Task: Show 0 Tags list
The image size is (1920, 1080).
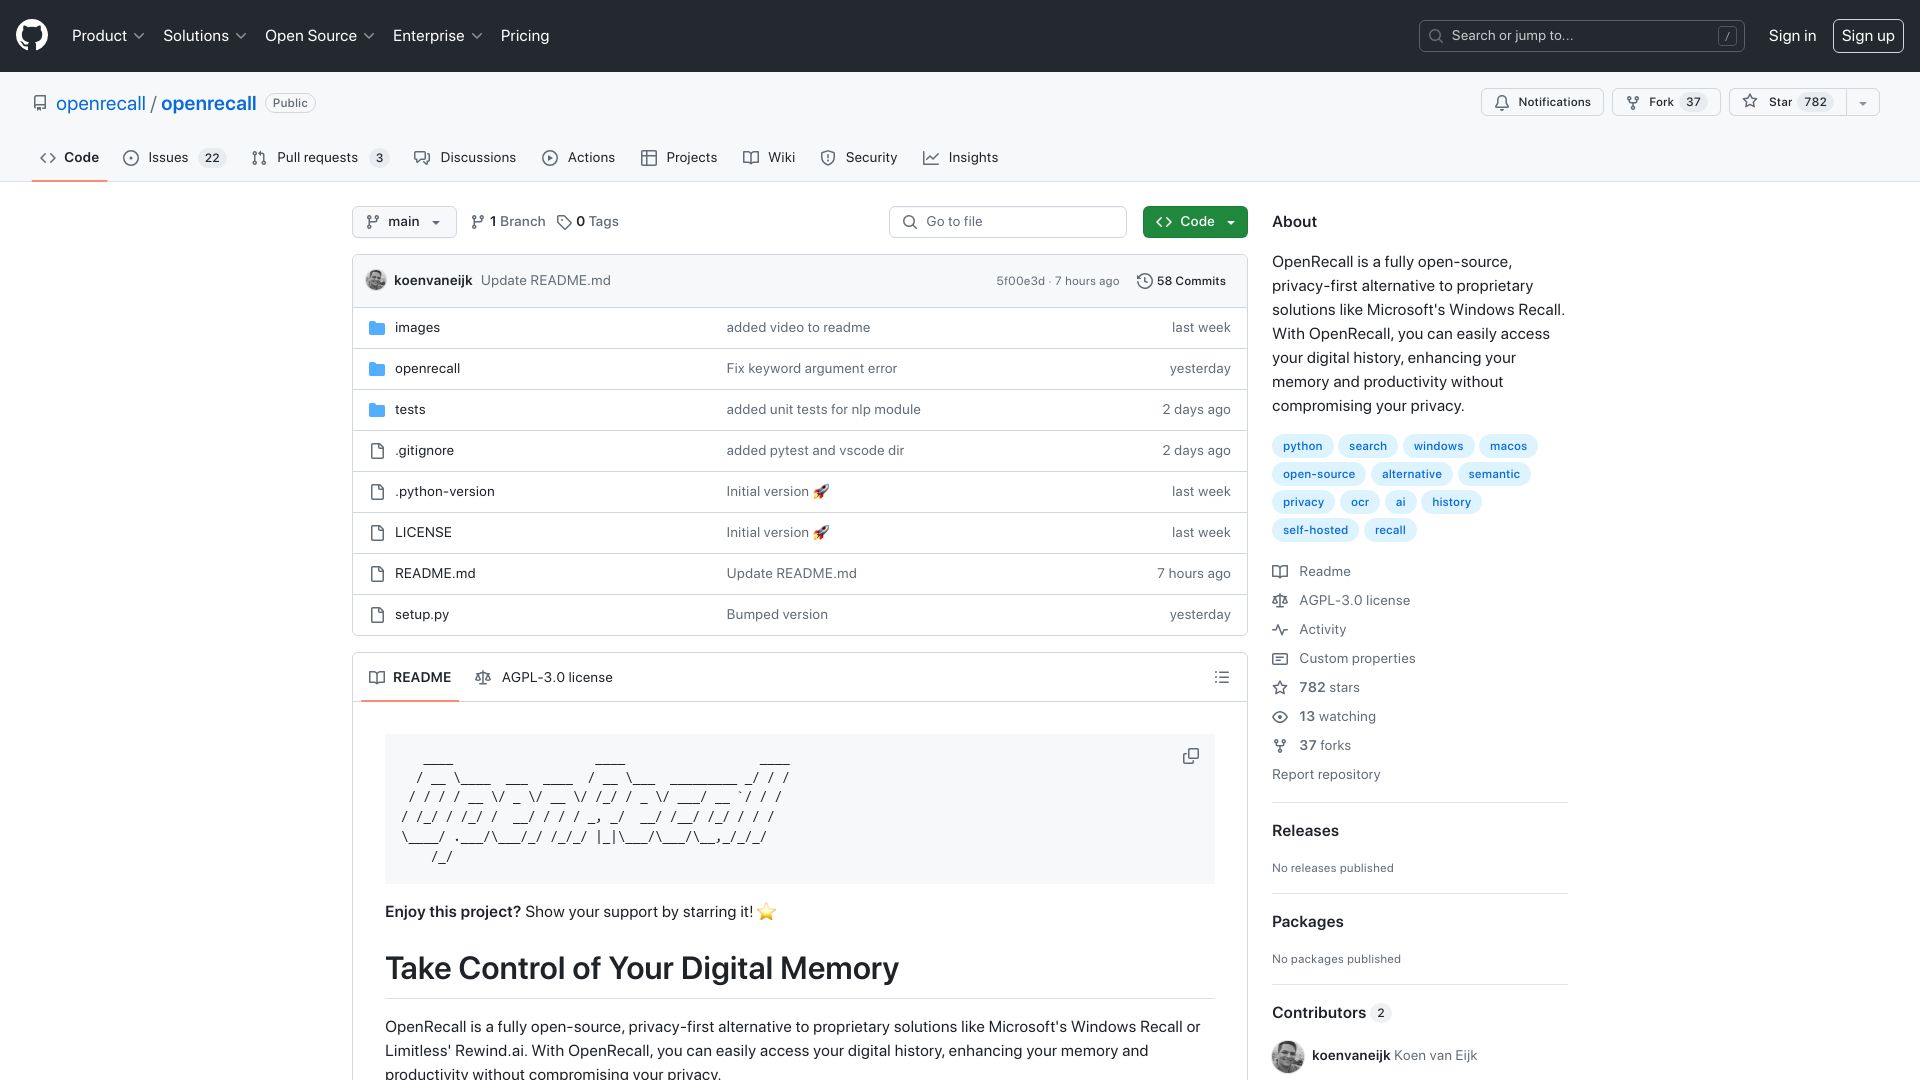Action: (588, 221)
